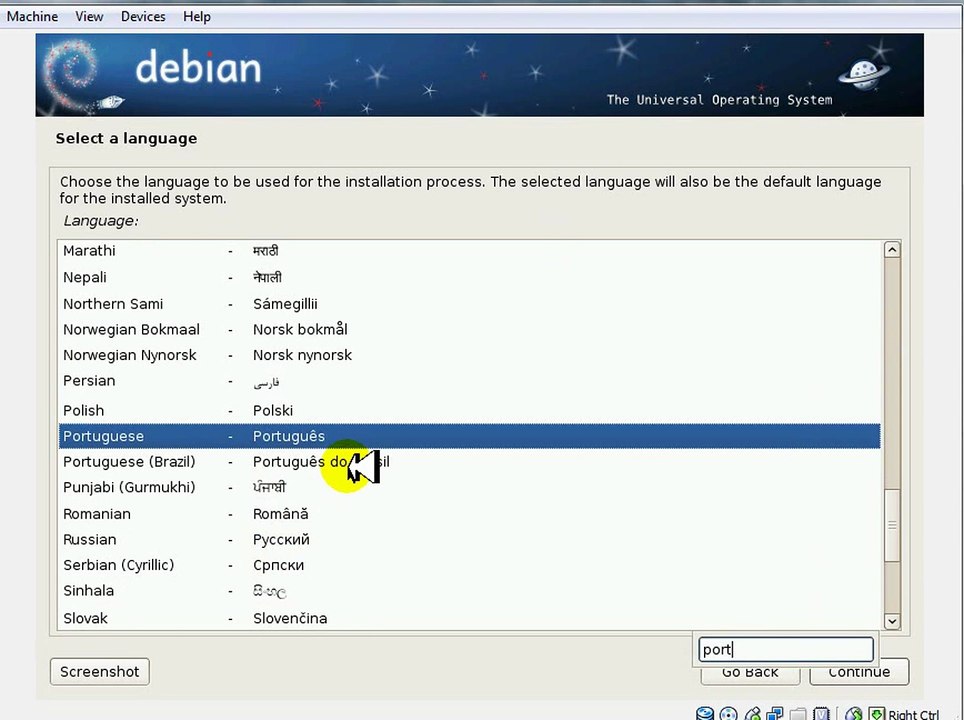Click the hard disk activity status icon
This screenshot has width=964, height=720.
pyautogui.click(x=705, y=713)
